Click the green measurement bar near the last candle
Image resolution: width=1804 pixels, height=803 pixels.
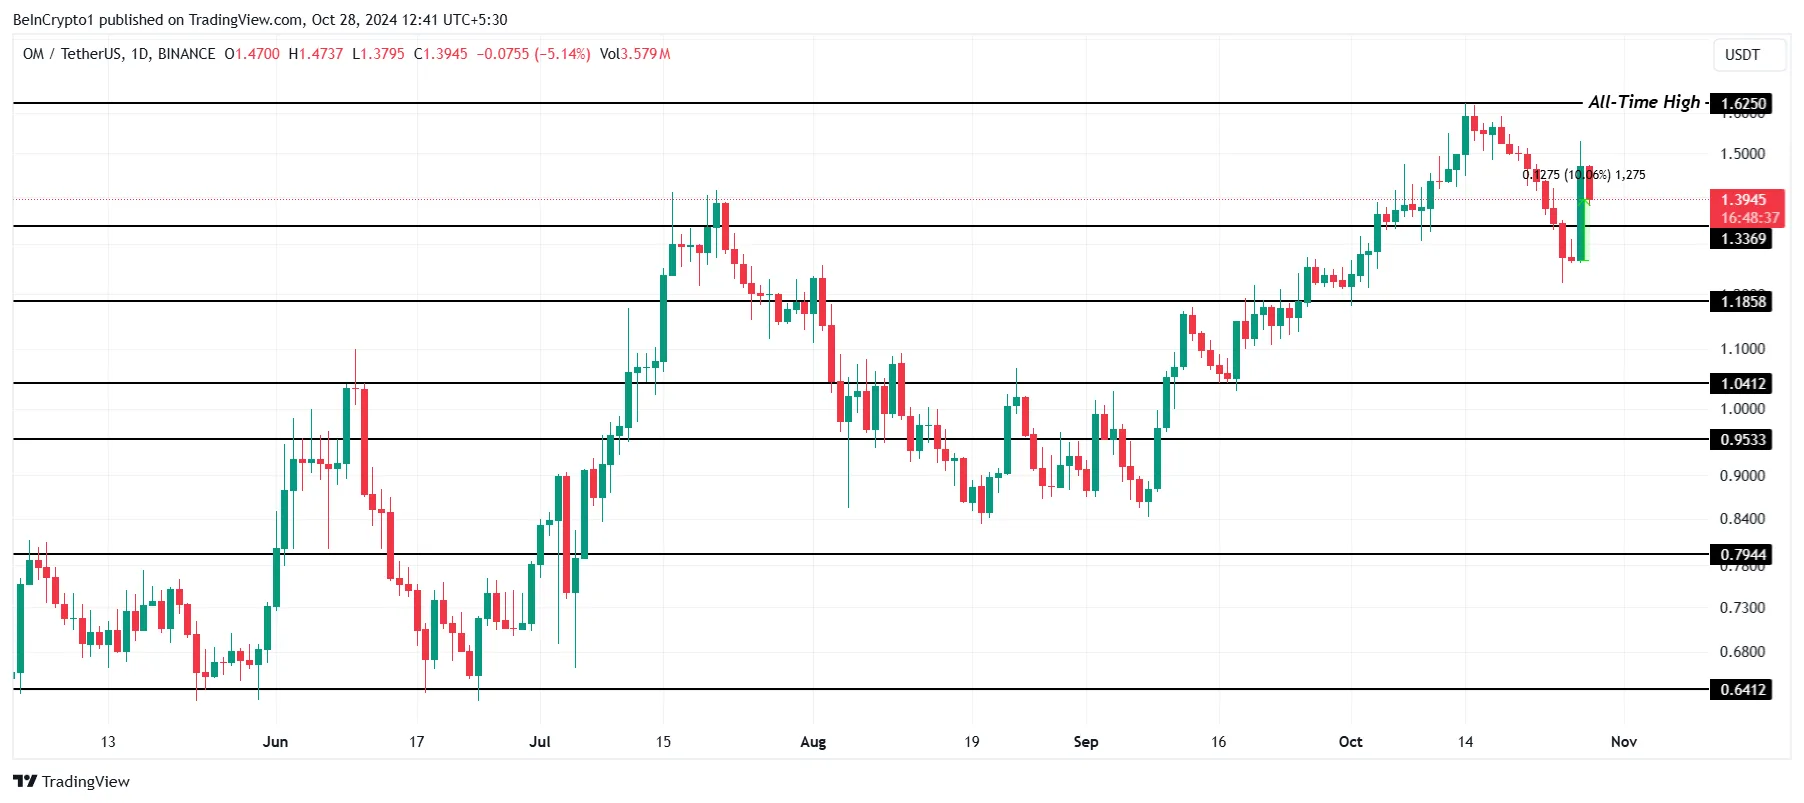coord(1584,230)
